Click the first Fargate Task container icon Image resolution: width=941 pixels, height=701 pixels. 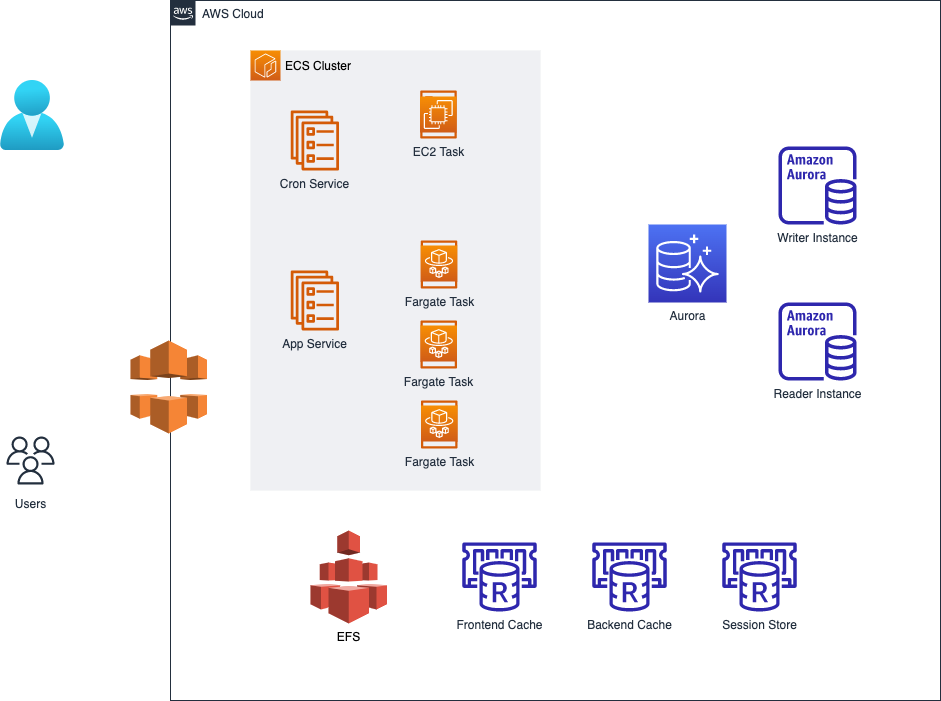click(x=439, y=262)
